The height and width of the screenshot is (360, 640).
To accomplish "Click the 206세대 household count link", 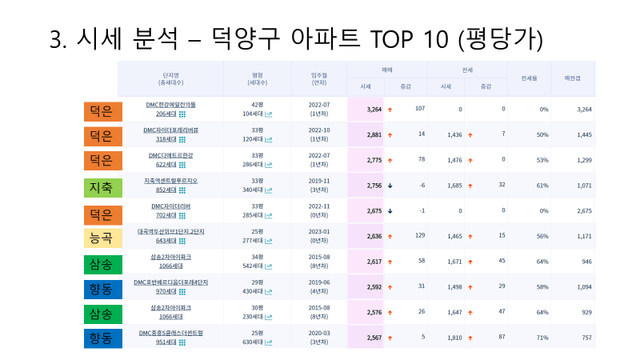I will click(x=166, y=114).
